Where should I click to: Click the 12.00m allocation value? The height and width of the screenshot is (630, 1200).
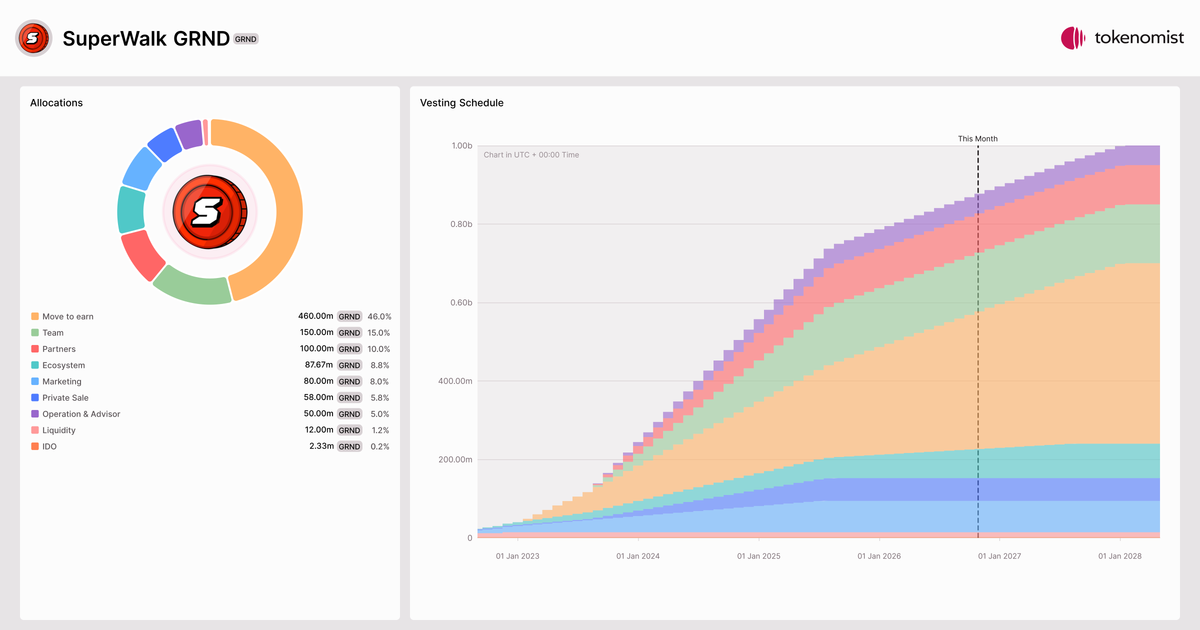[319, 430]
